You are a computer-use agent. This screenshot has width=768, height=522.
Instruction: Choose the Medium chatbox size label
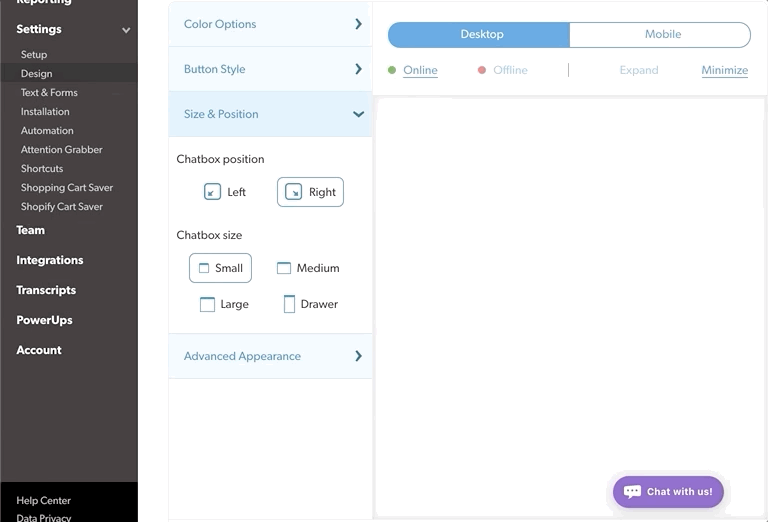[x=318, y=268]
